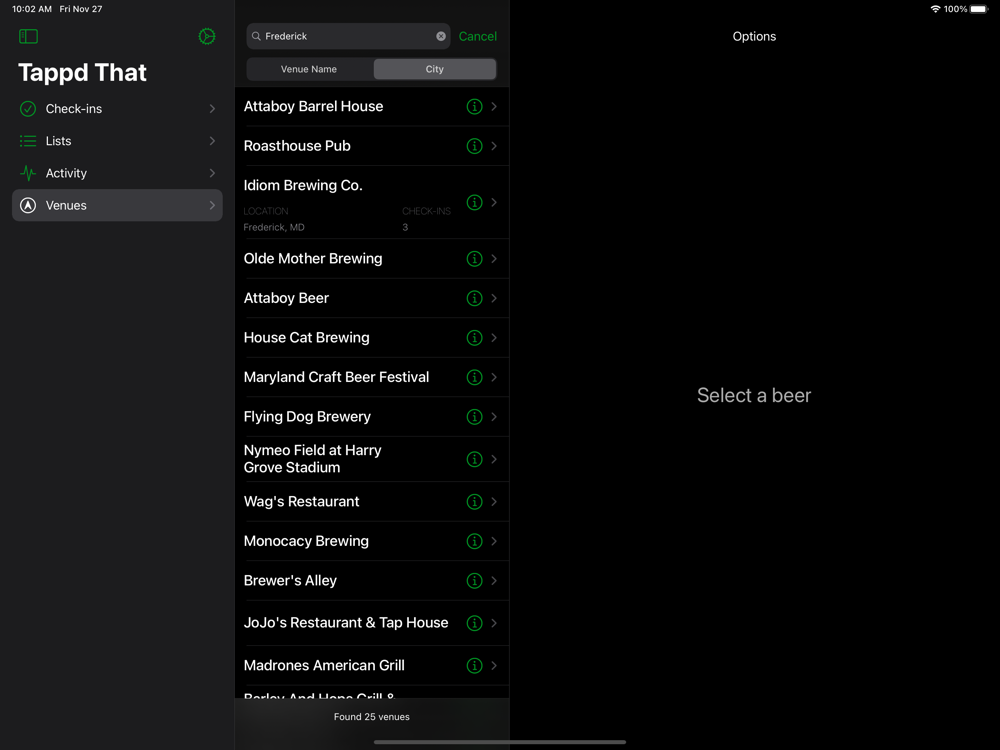The image size is (1000, 750).
Task: Open Roasthouse Pub chevron
Action: point(494,146)
